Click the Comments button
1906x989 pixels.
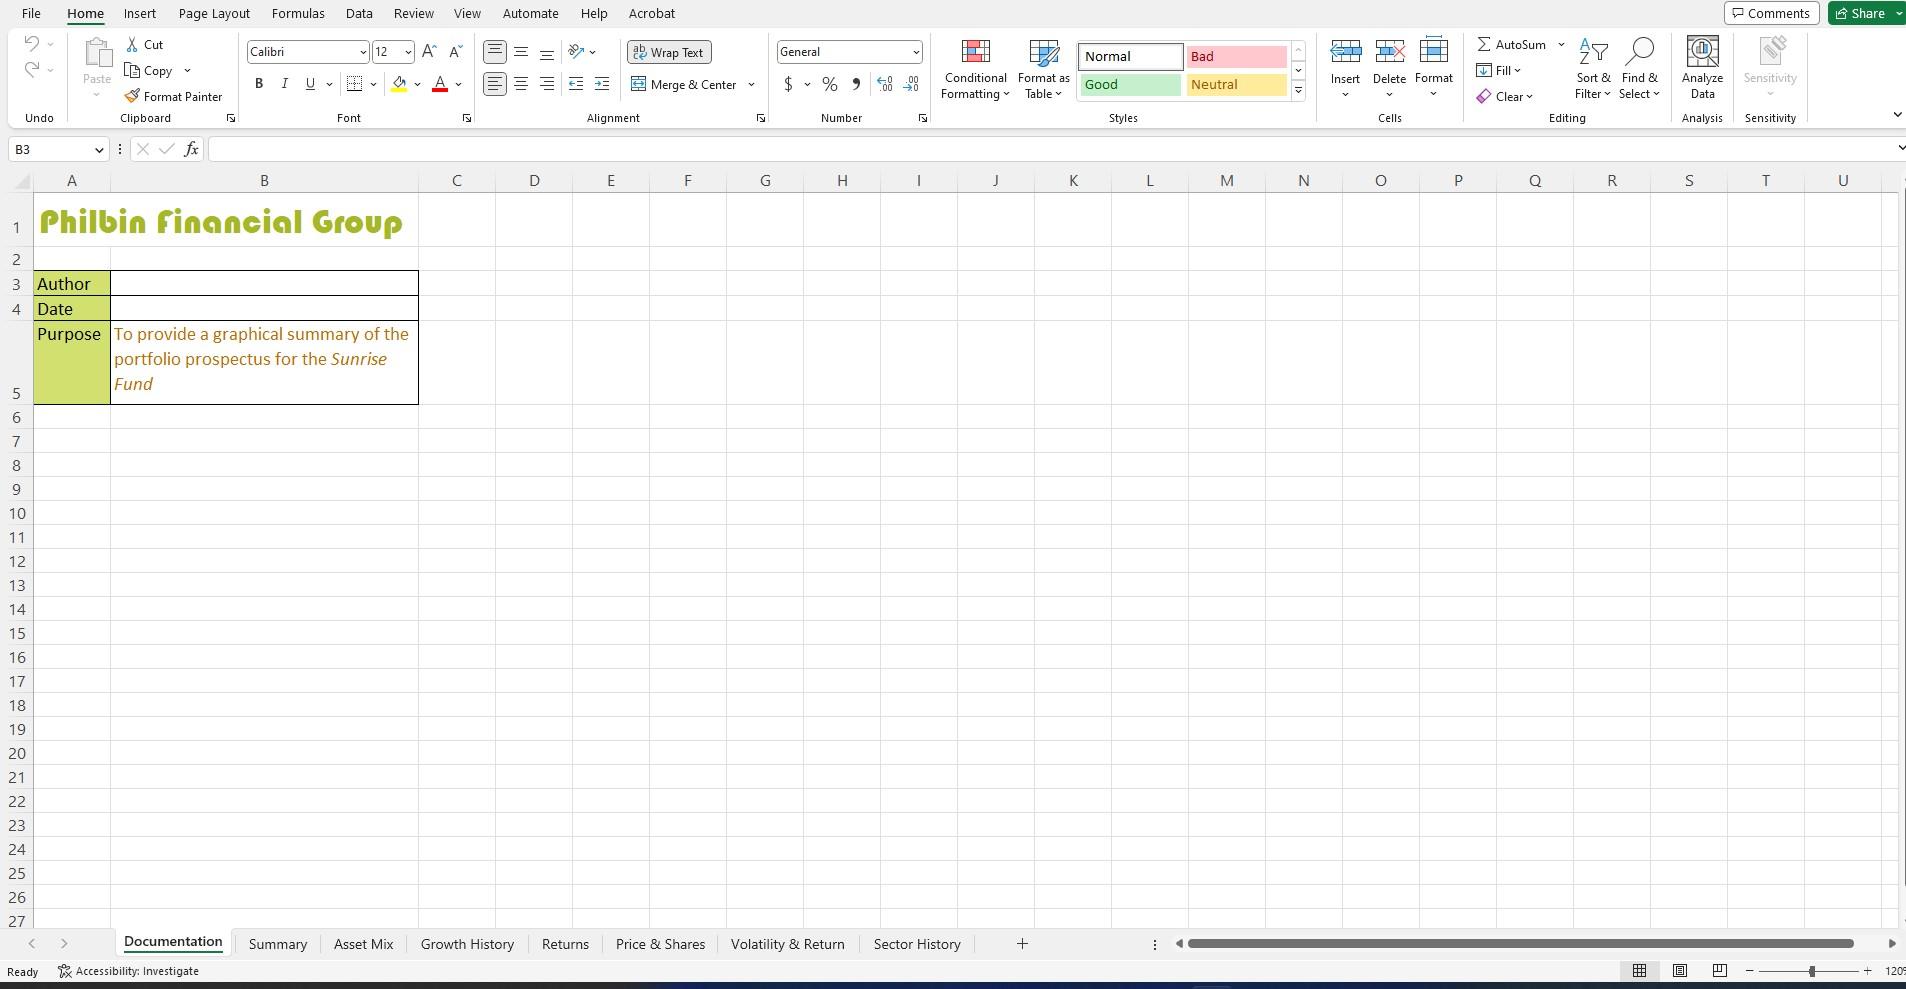(x=1771, y=13)
